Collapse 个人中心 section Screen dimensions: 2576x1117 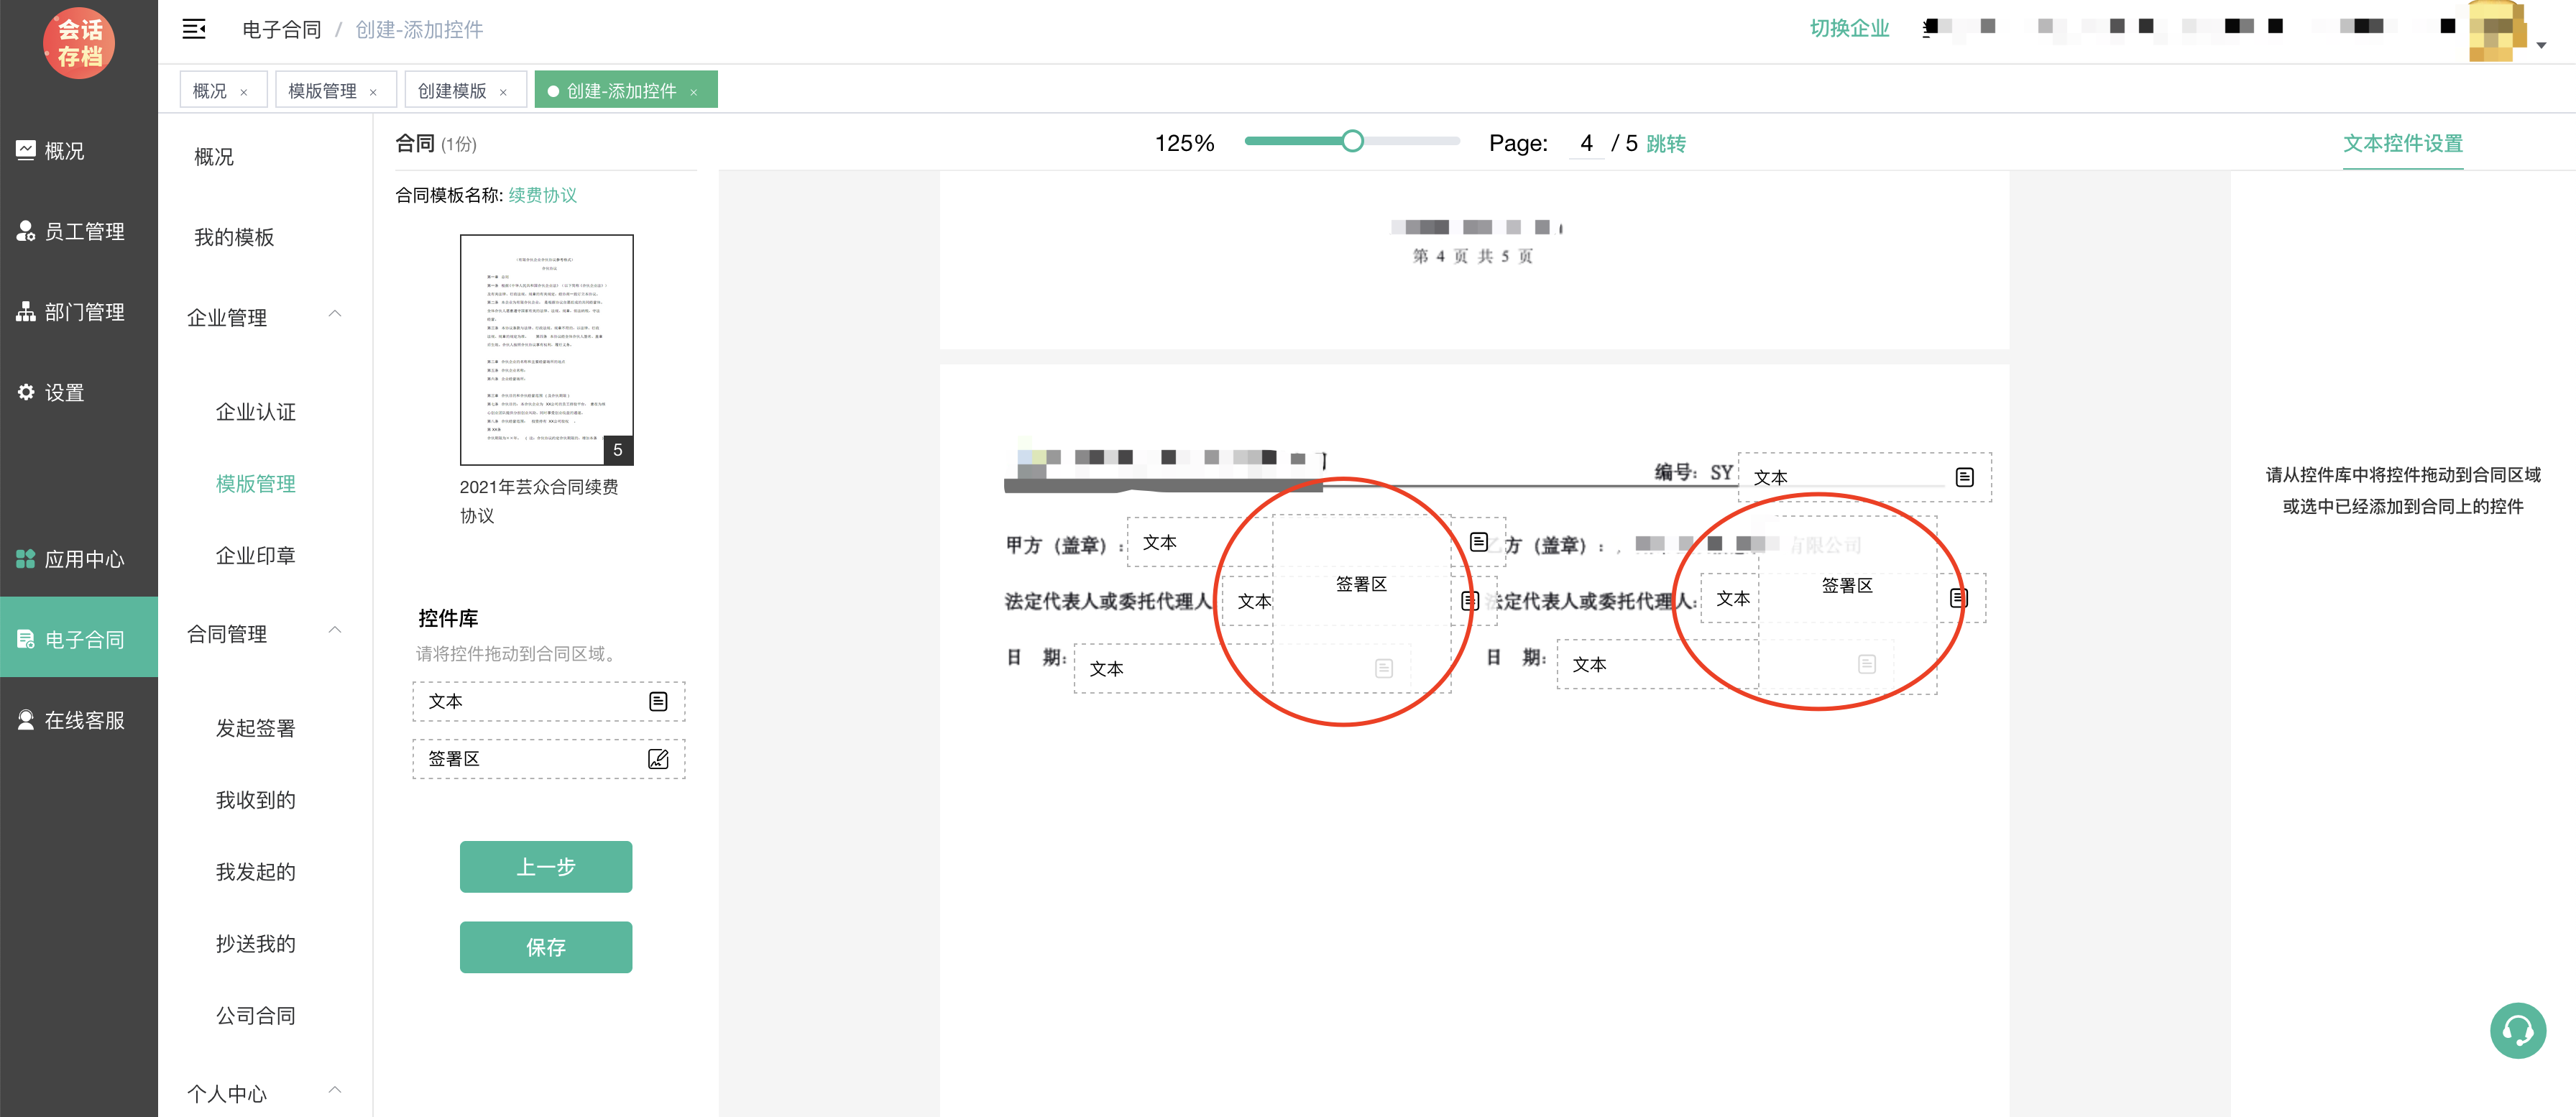coord(335,1090)
